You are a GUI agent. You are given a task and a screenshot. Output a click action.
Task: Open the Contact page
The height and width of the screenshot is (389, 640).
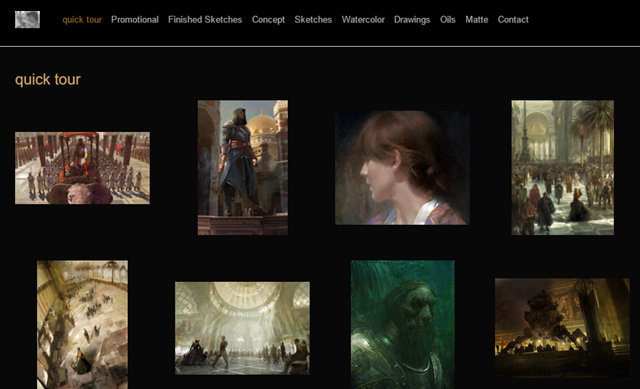[x=513, y=20]
